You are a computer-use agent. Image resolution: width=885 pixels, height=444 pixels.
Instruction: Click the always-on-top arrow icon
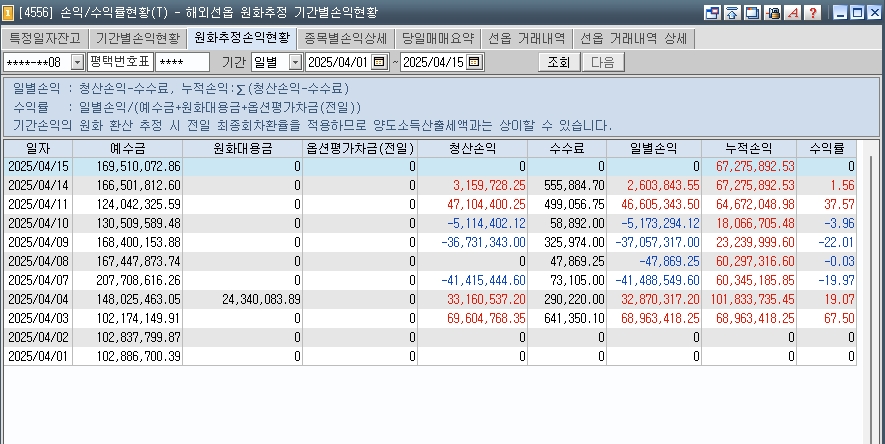tap(732, 12)
